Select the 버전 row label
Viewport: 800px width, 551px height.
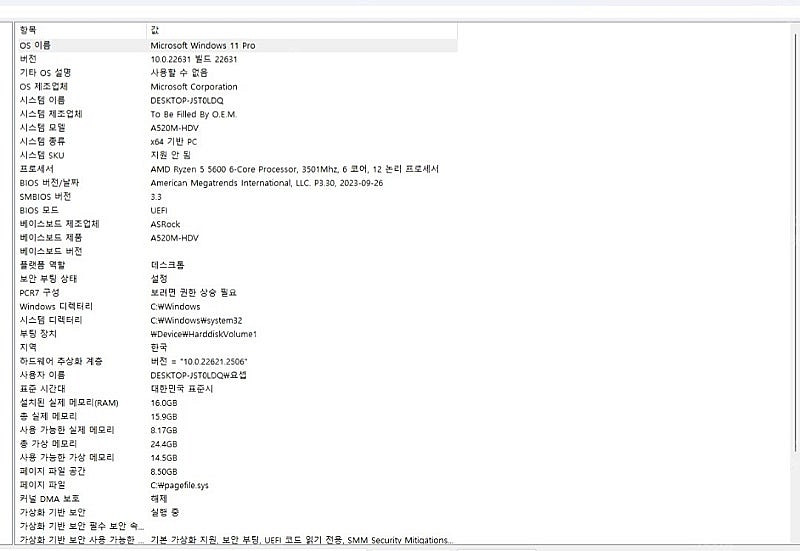tap(28, 59)
